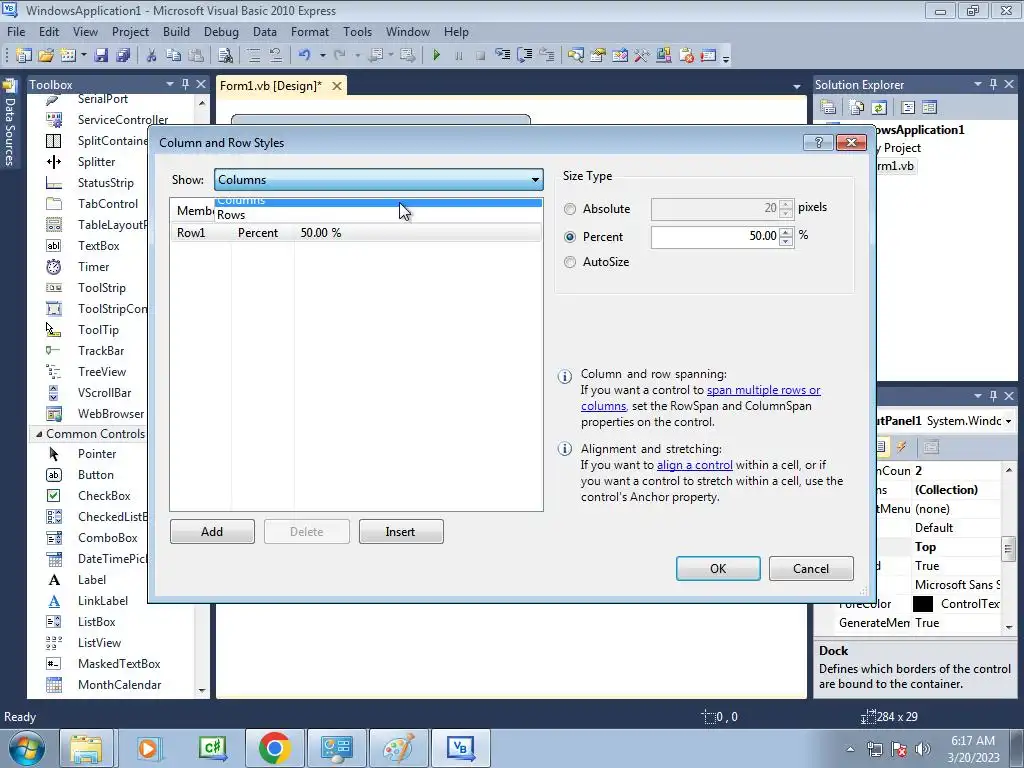Open the Data Sources side tab

point(9,124)
